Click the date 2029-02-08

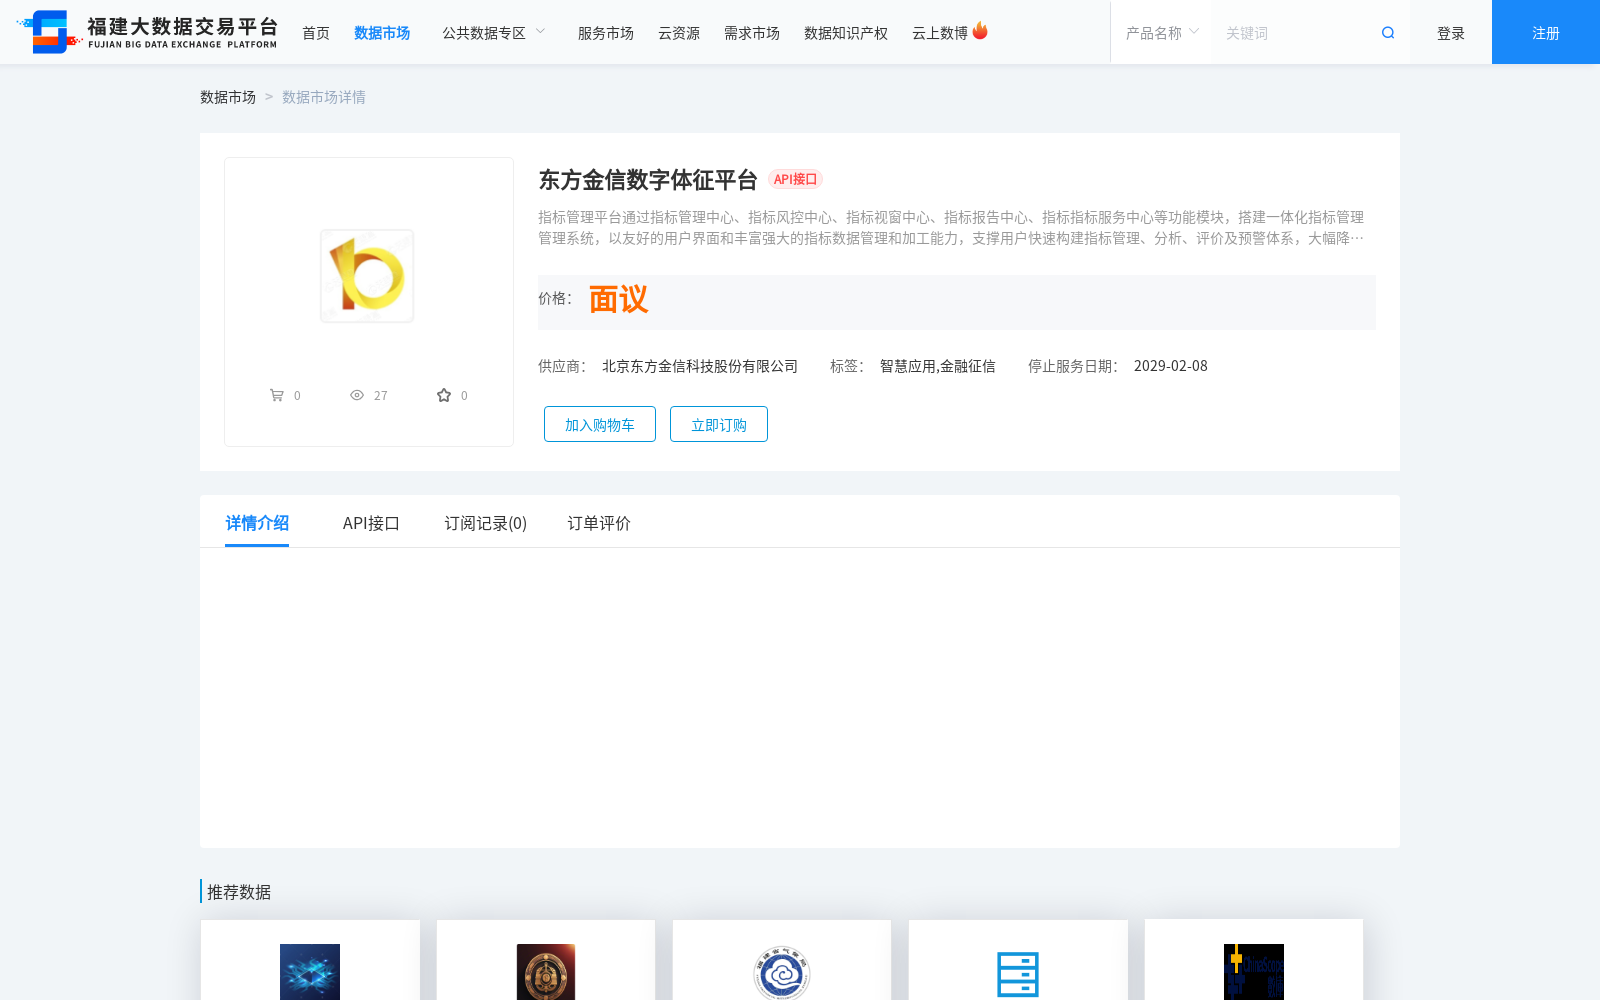click(x=1171, y=366)
